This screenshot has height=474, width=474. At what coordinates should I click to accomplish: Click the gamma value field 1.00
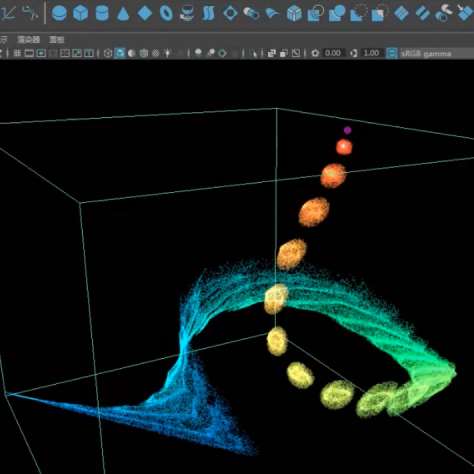pyautogui.click(x=371, y=53)
